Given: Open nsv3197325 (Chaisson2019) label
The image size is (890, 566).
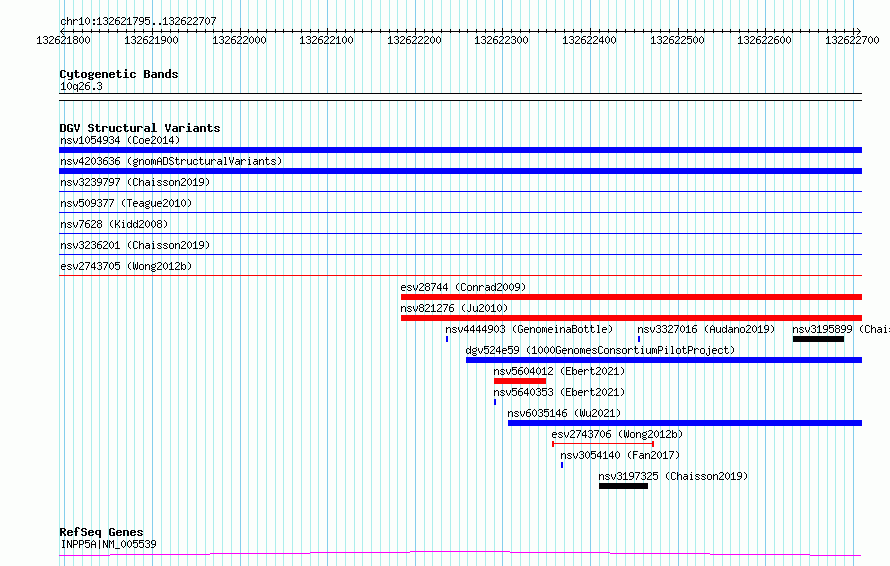Looking at the screenshot, I should coord(673,476).
